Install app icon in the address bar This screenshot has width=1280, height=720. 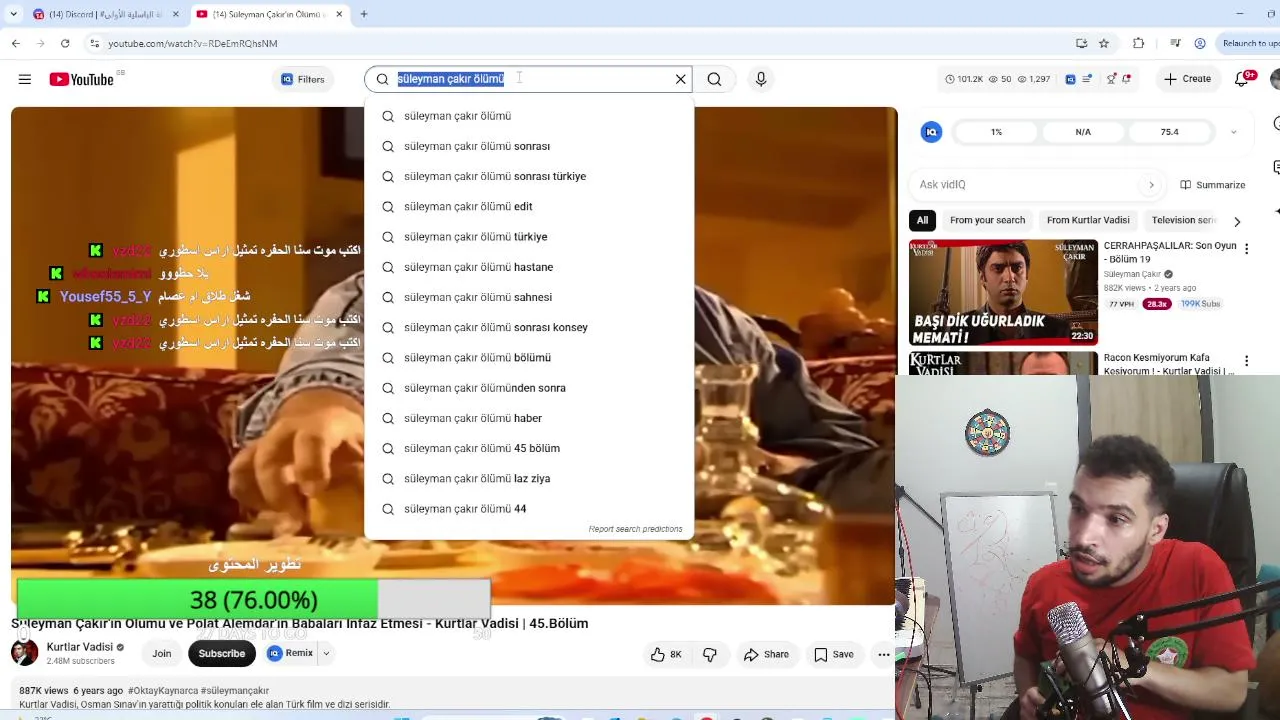pos(1081,43)
